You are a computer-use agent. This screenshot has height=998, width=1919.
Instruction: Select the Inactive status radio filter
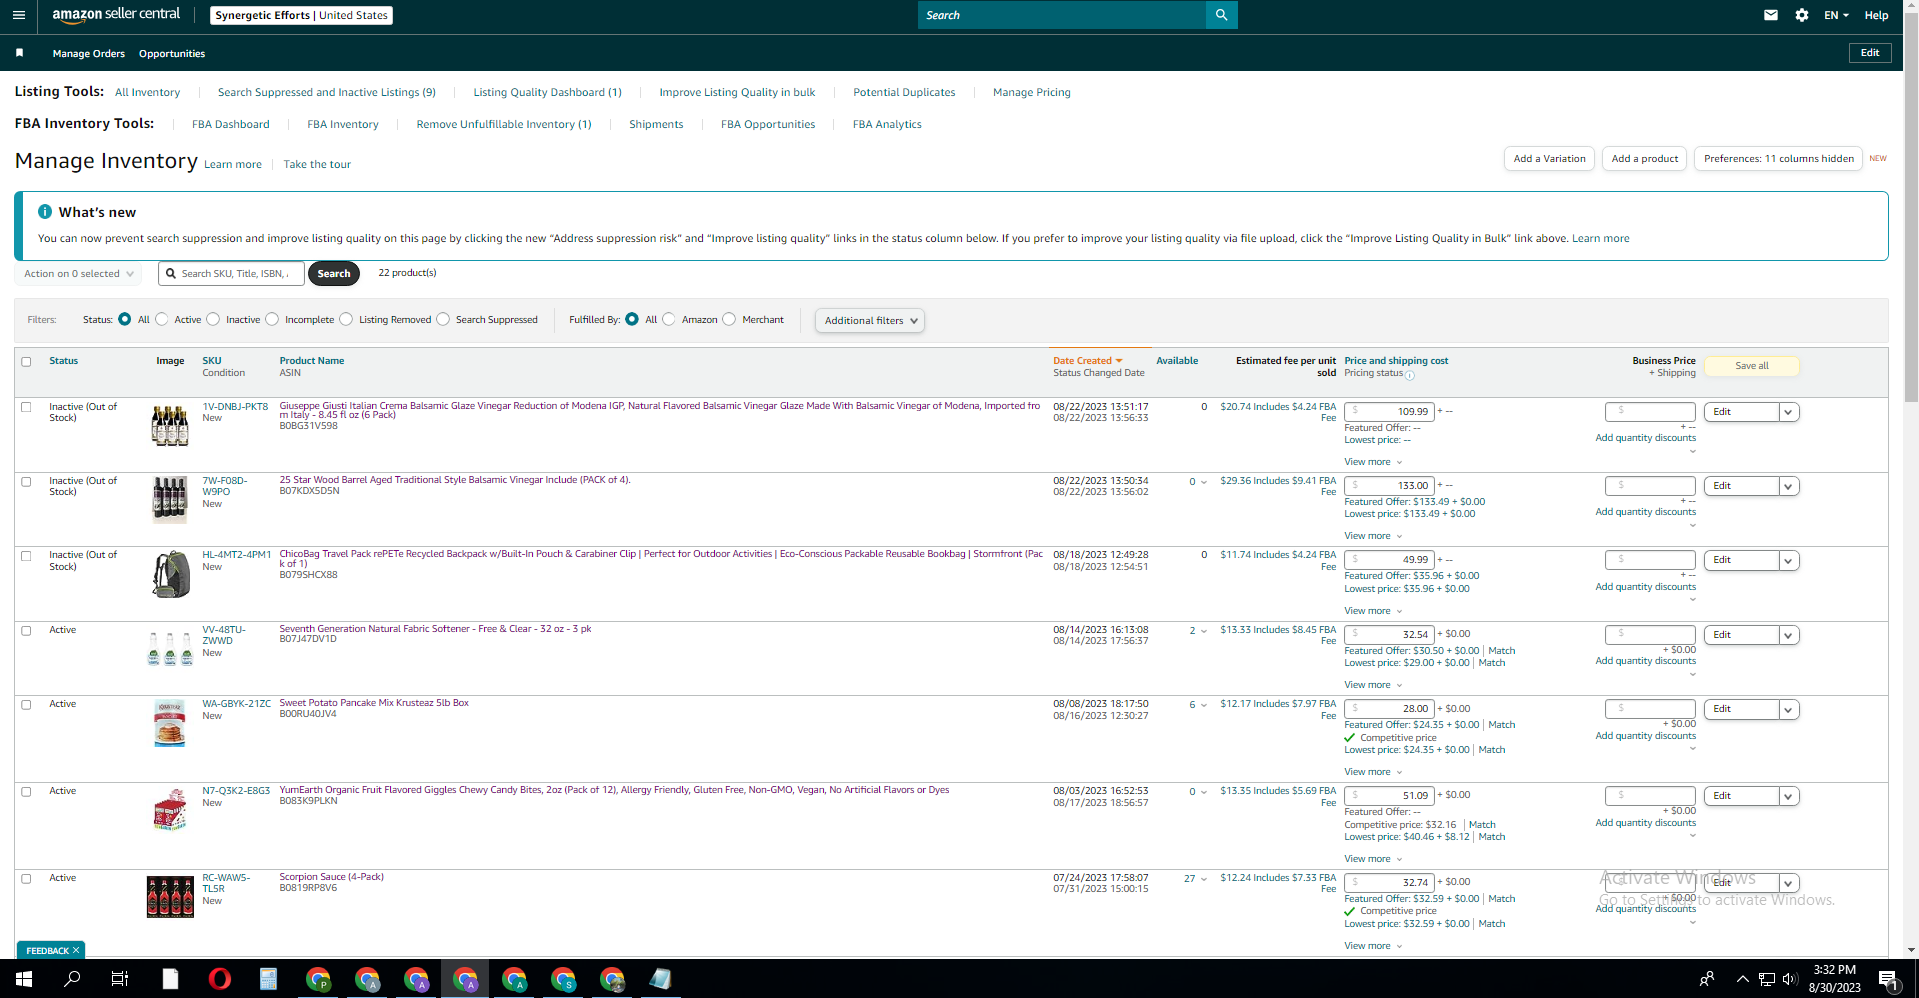click(213, 319)
